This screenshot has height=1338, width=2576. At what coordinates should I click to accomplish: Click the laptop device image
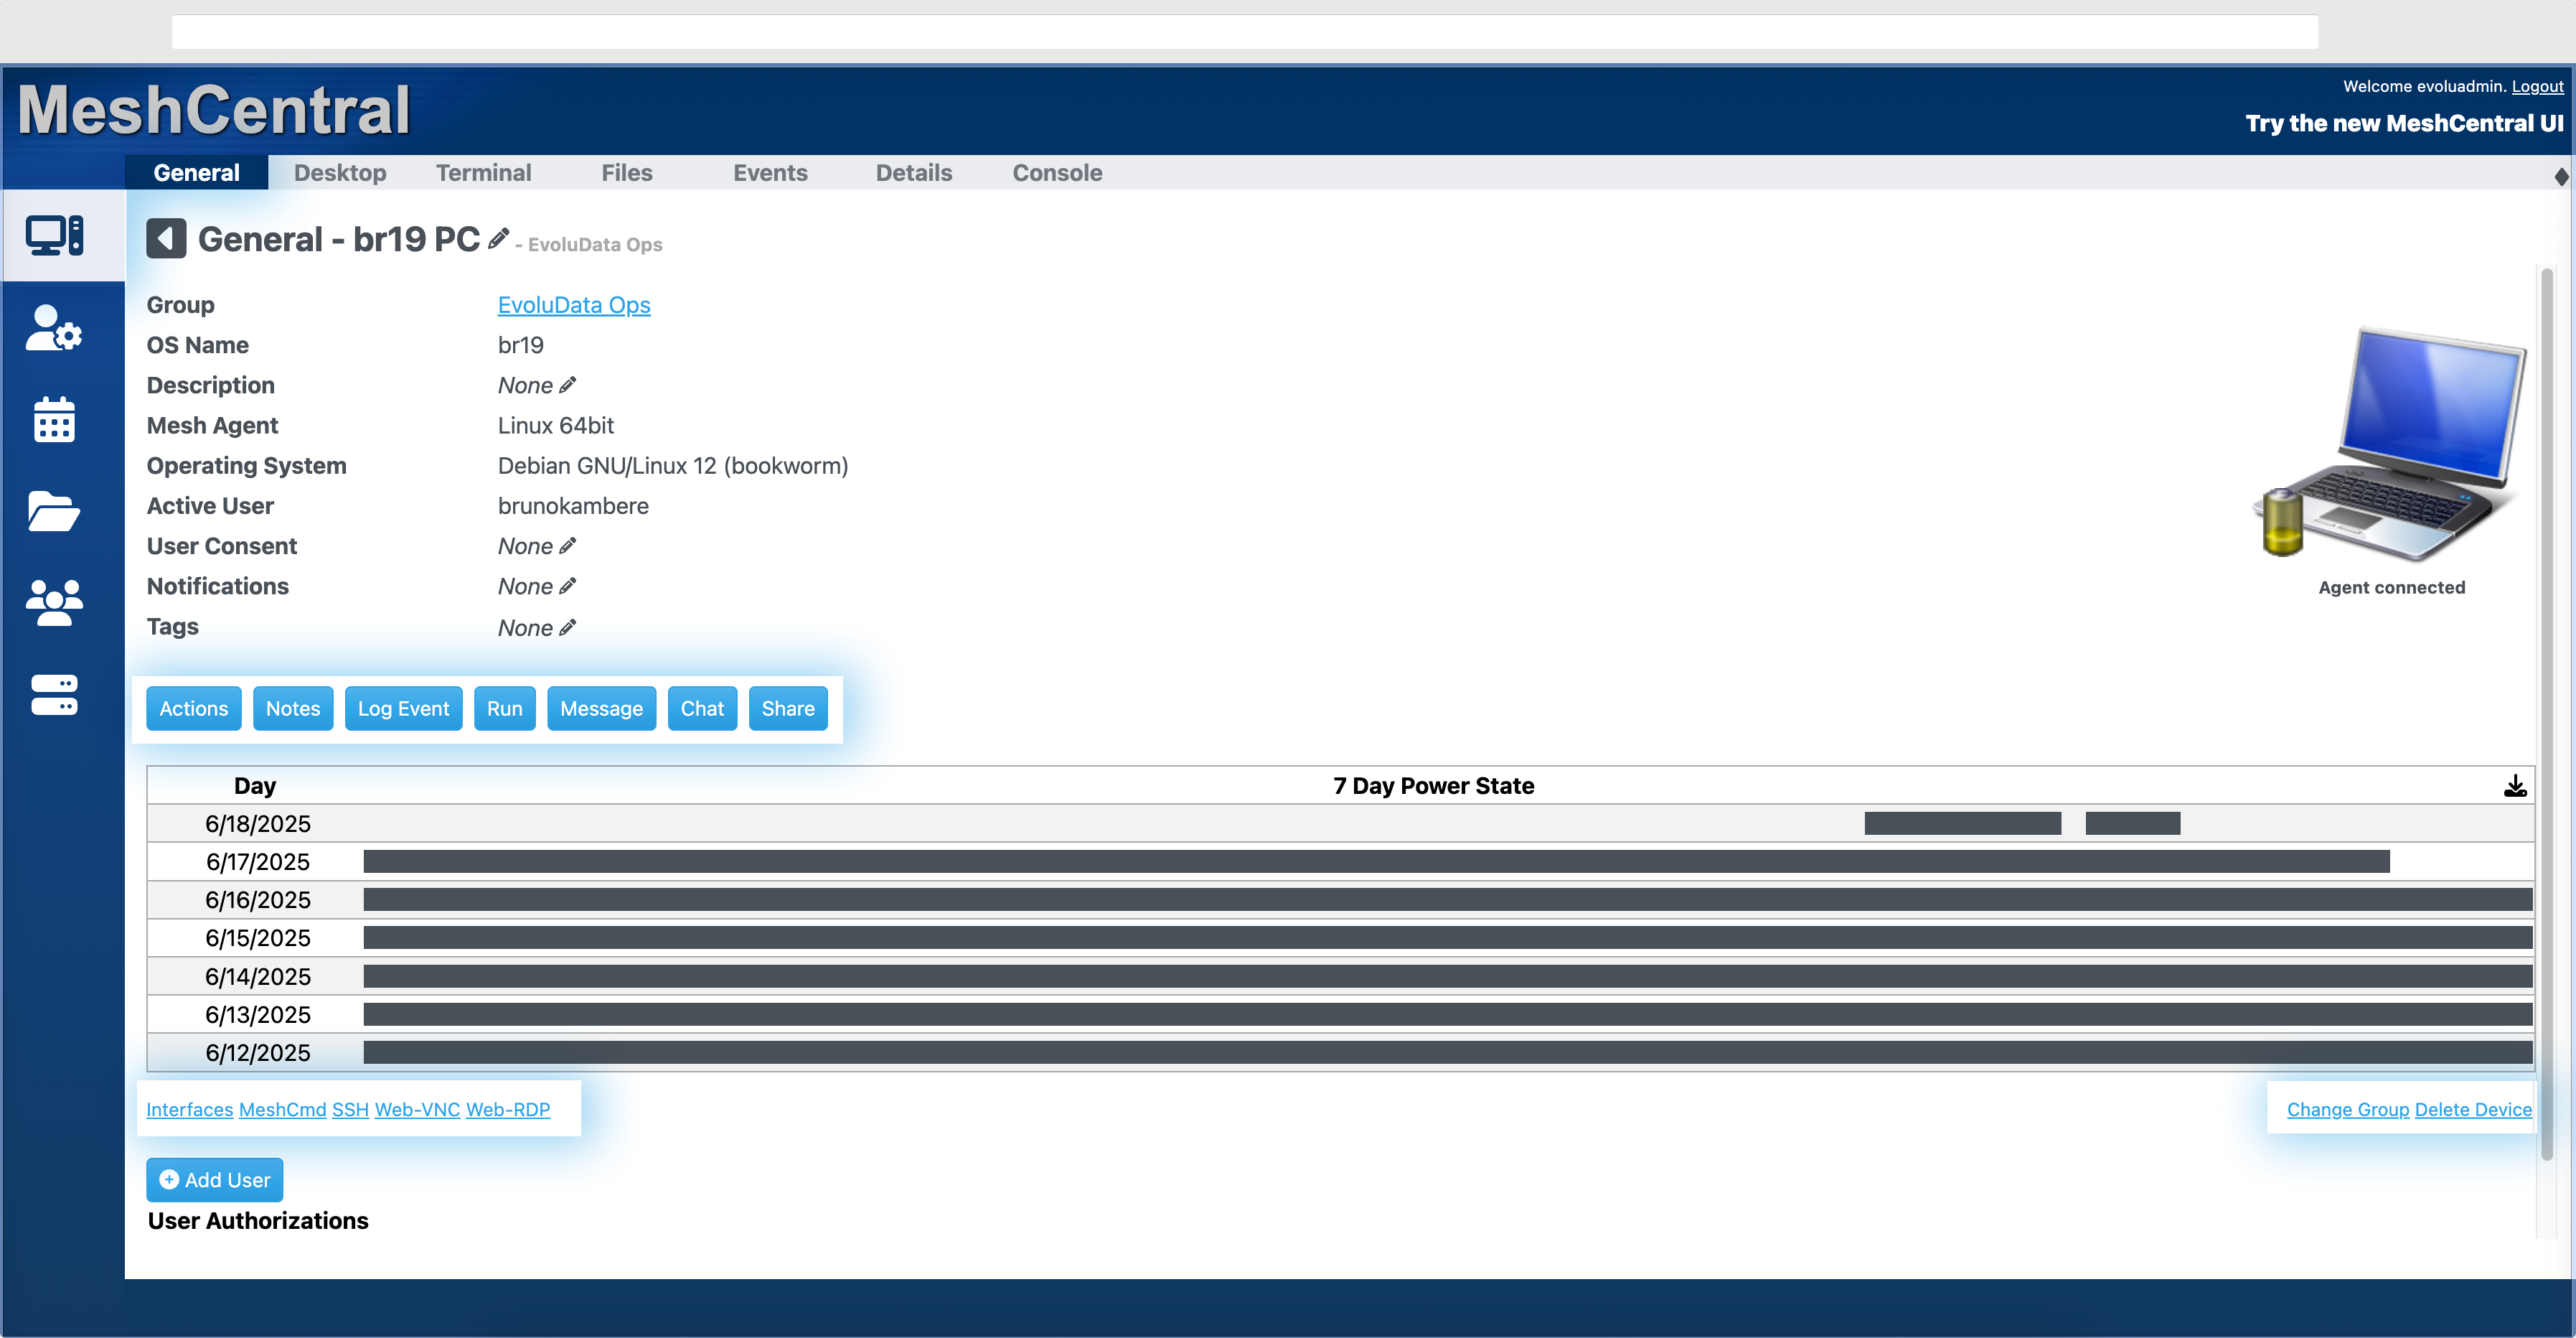point(2391,445)
